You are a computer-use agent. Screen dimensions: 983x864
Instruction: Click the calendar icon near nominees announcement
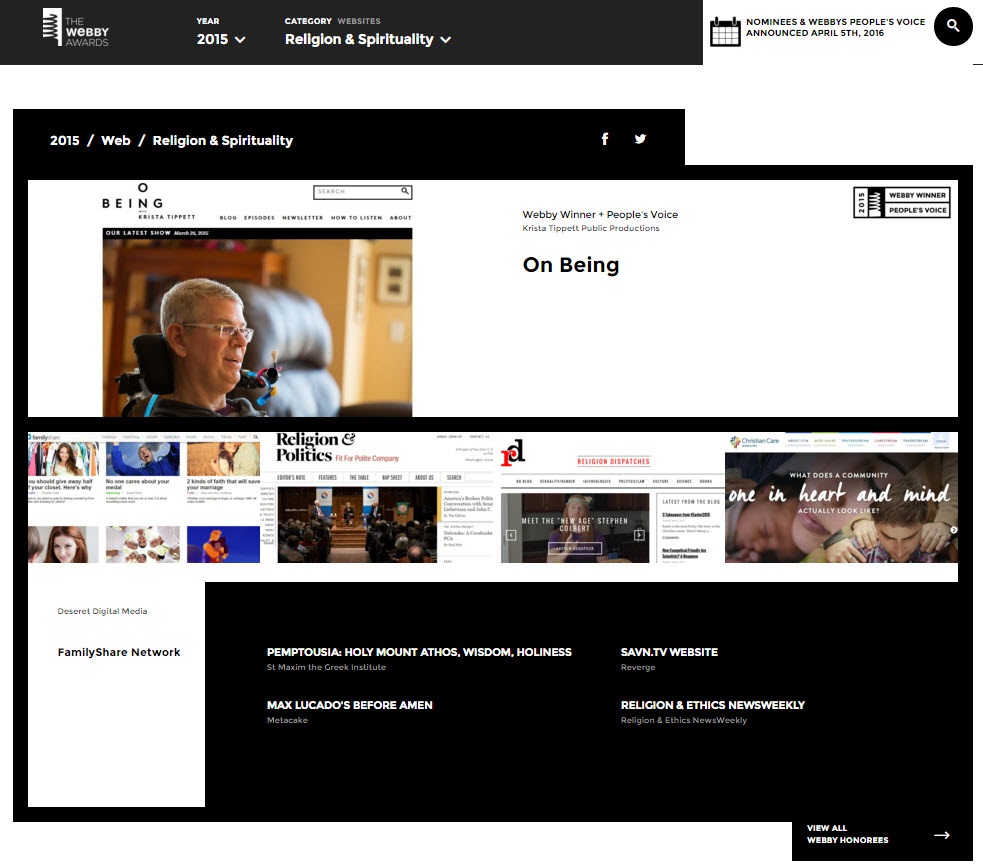coord(725,31)
